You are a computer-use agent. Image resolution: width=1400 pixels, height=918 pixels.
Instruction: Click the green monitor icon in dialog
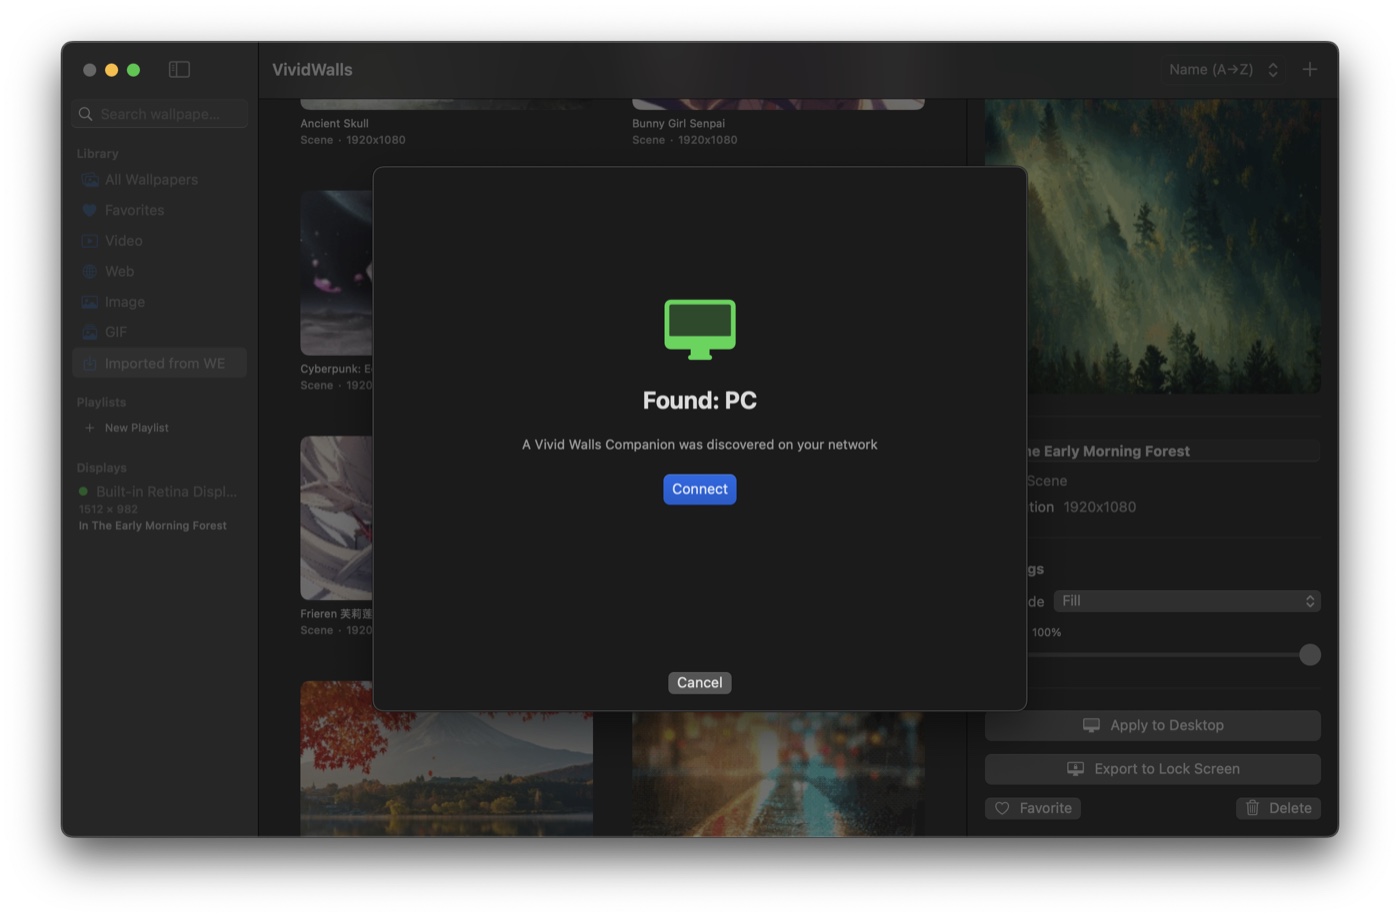[700, 329]
